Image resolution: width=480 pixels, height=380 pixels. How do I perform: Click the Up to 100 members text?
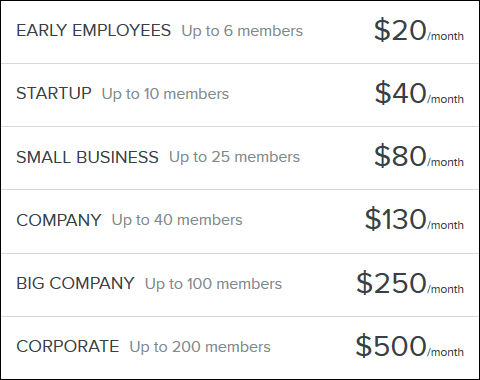(x=213, y=284)
